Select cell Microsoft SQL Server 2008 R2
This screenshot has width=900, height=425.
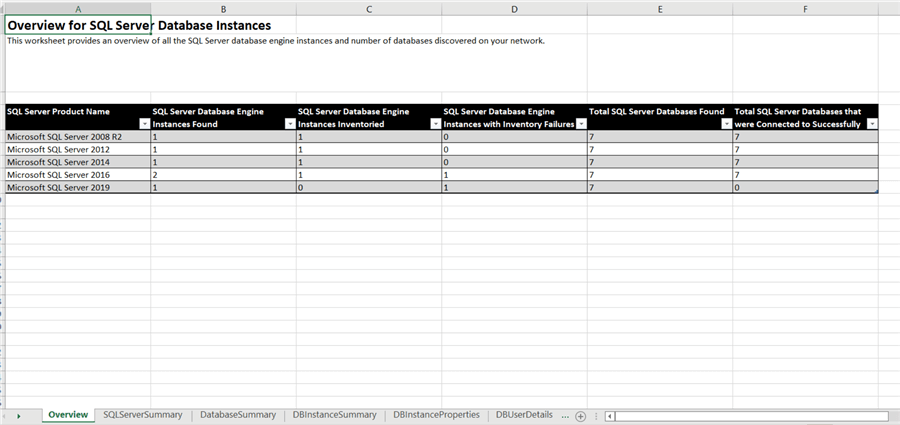click(x=78, y=137)
